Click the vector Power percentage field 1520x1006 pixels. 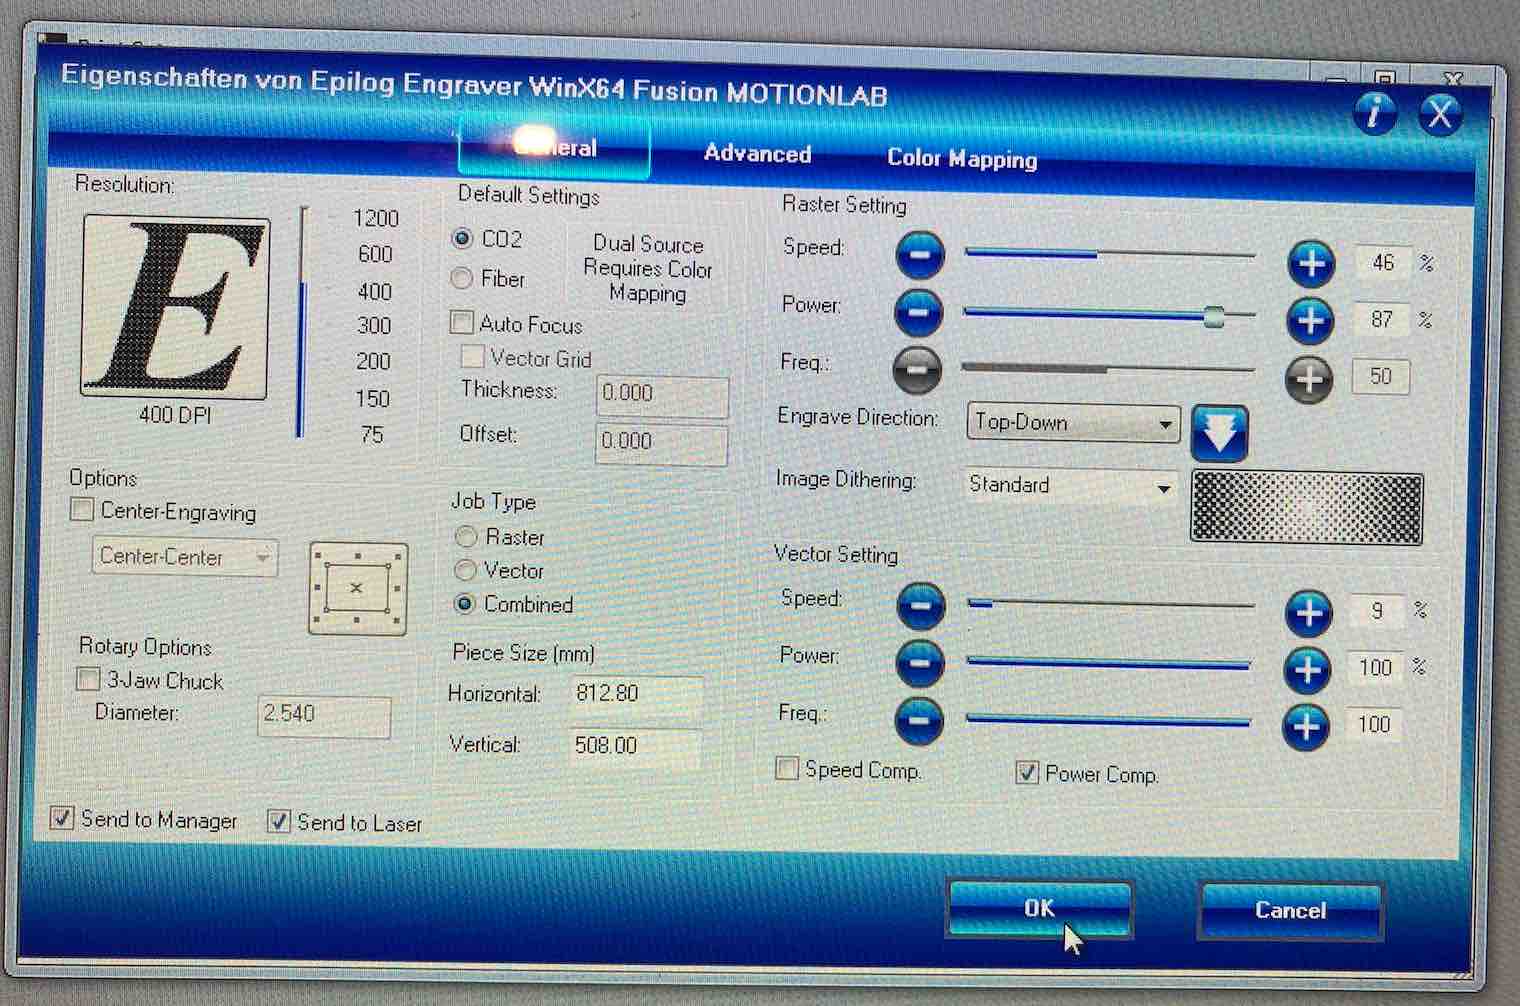1376,667
